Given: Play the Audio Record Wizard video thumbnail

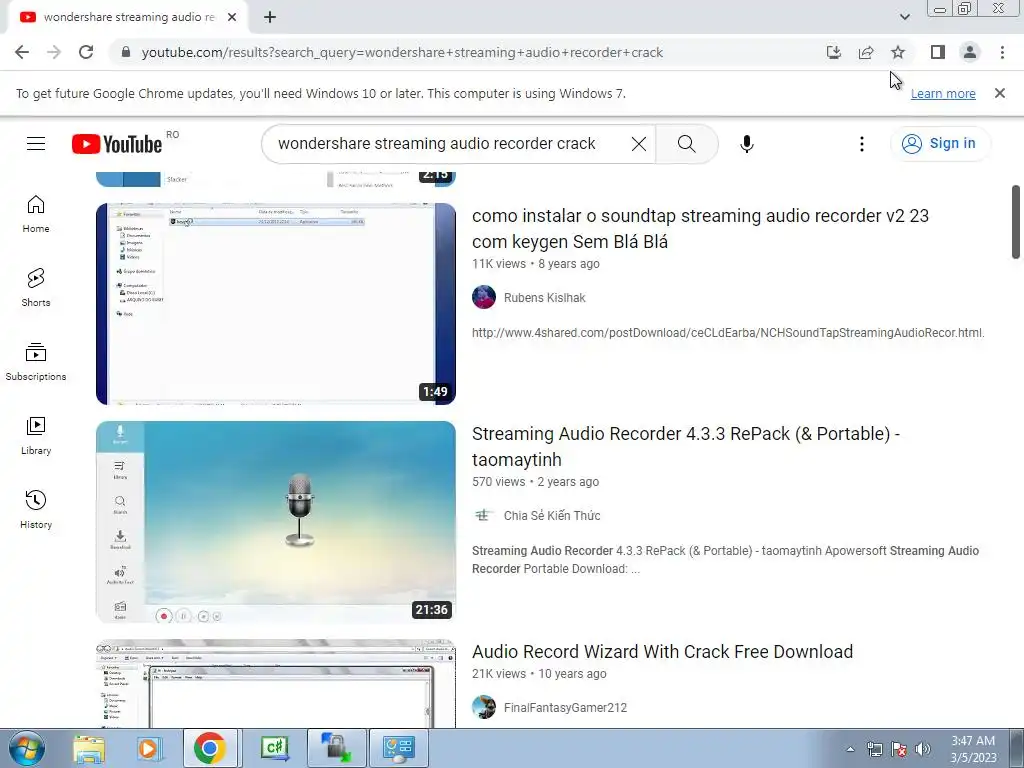Looking at the screenshot, I should click(276, 683).
